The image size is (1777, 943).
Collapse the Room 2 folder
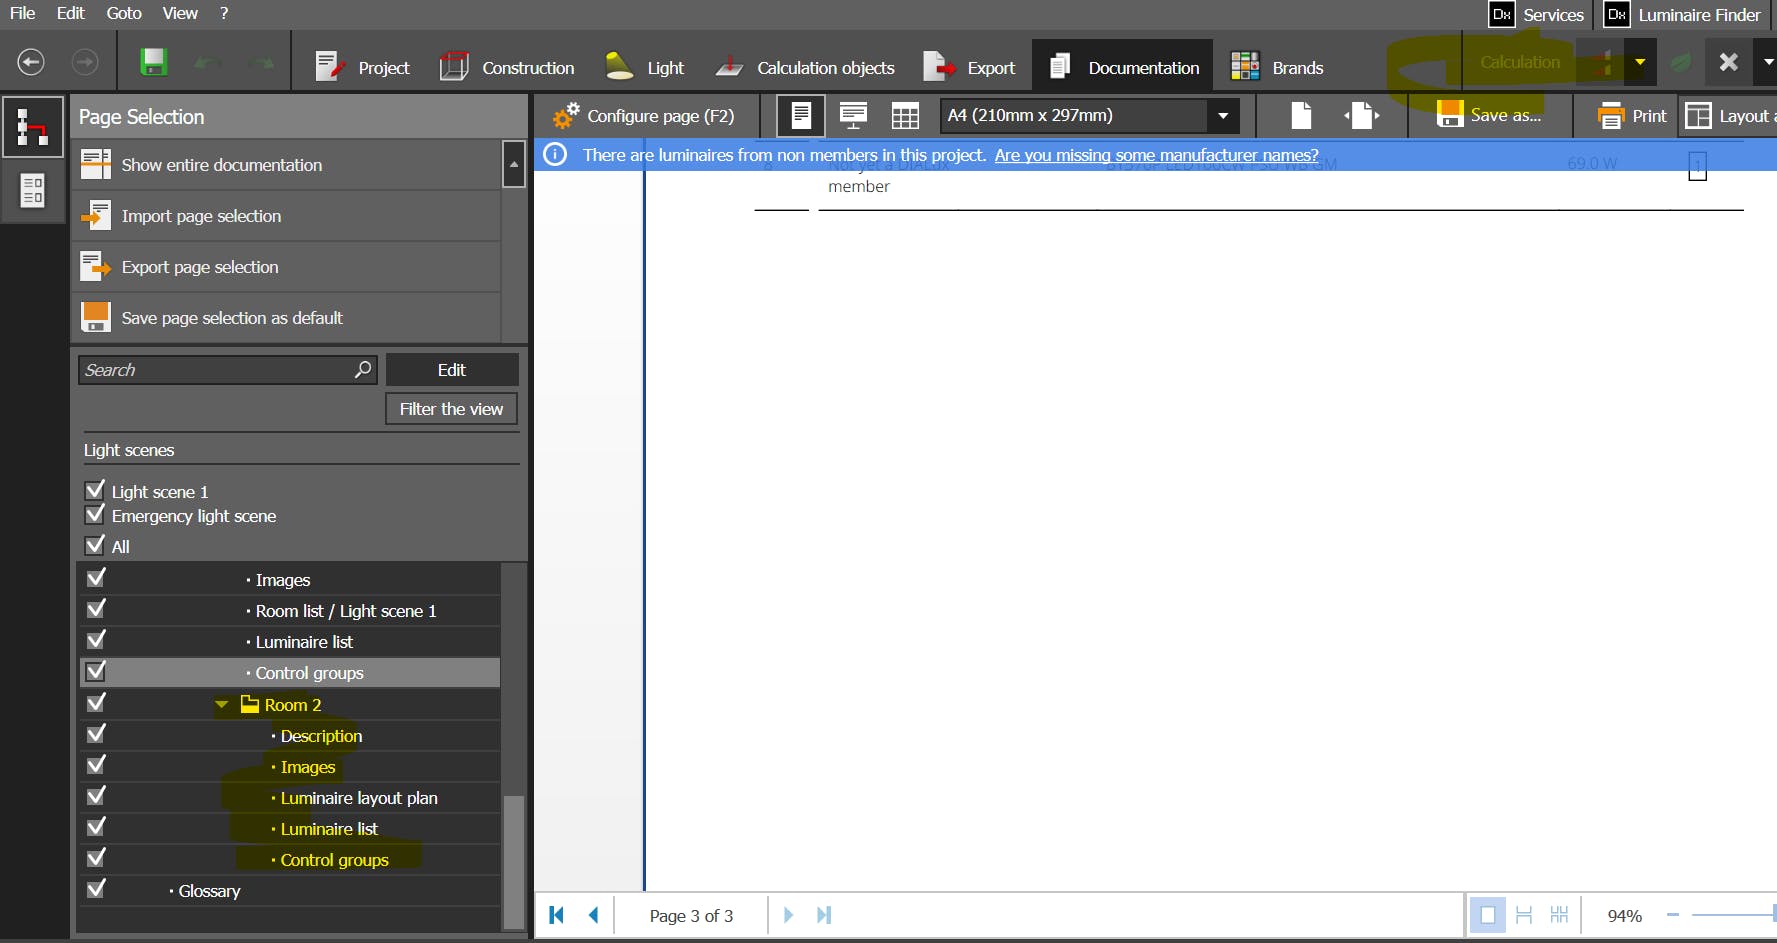click(222, 705)
